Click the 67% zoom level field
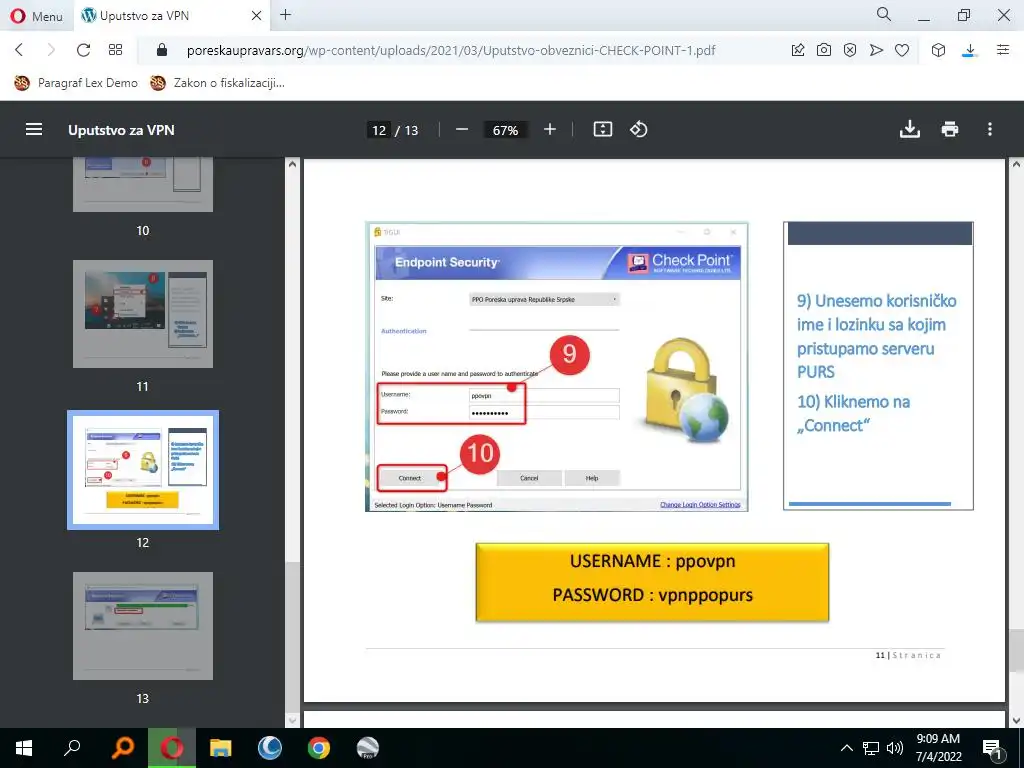 pos(505,130)
